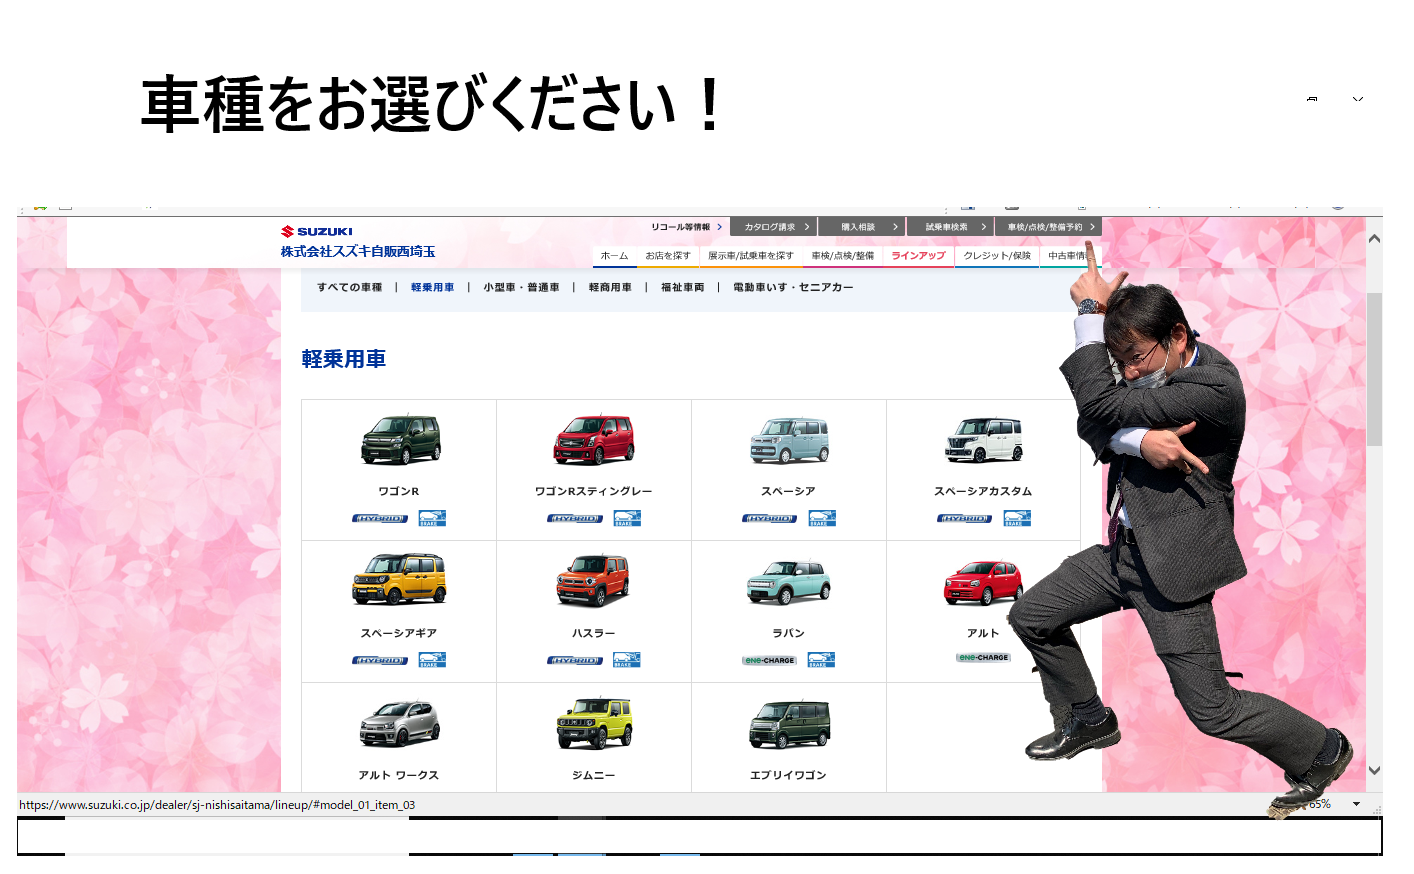Click brake support icon under ワゴンRスティングレー
Screen dimensions: 1414x874
pyautogui.click(x=627, y=518)
